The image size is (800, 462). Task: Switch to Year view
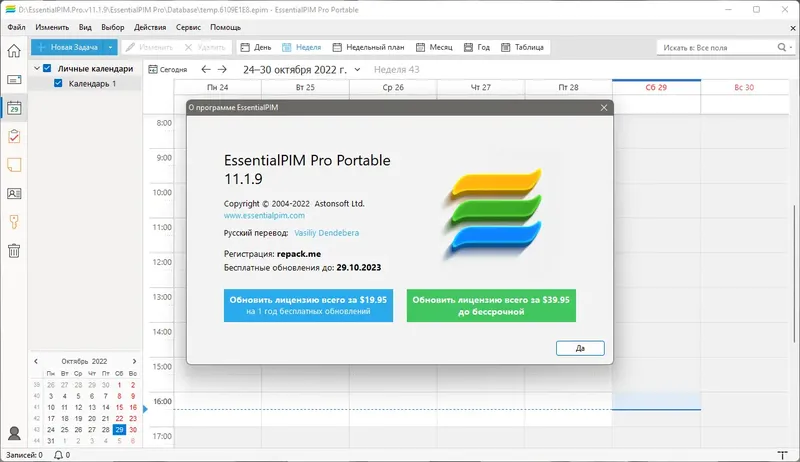tap(477, 47)
